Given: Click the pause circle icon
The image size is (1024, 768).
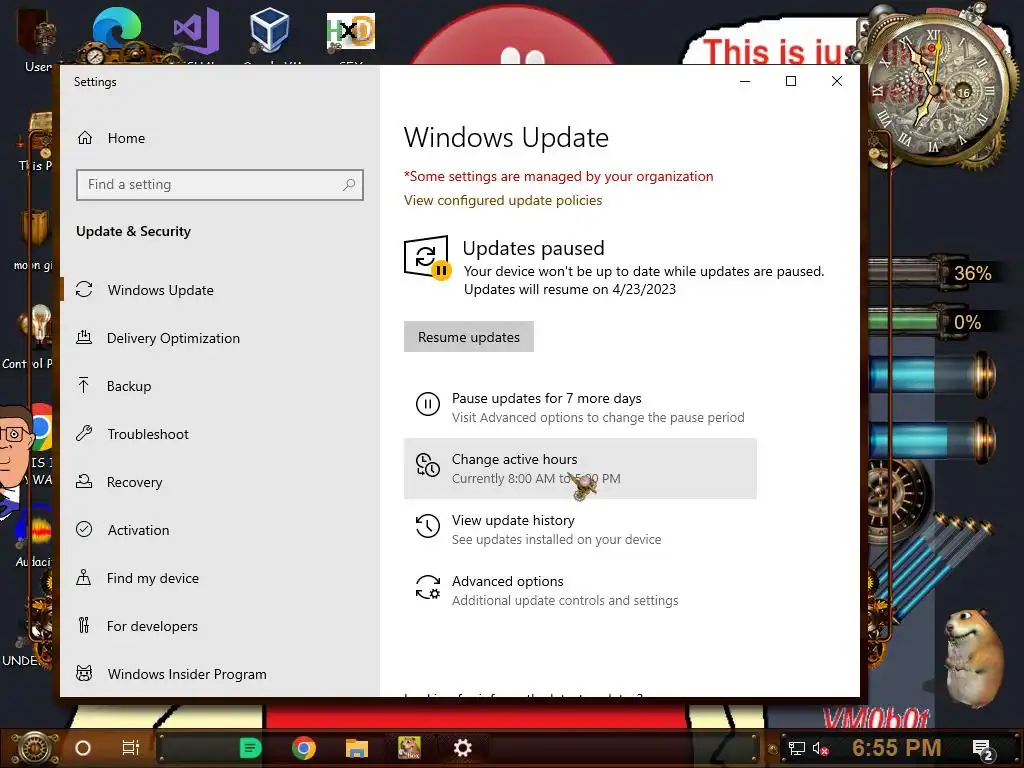Looking at the screenshot, I should click(428, 404).
